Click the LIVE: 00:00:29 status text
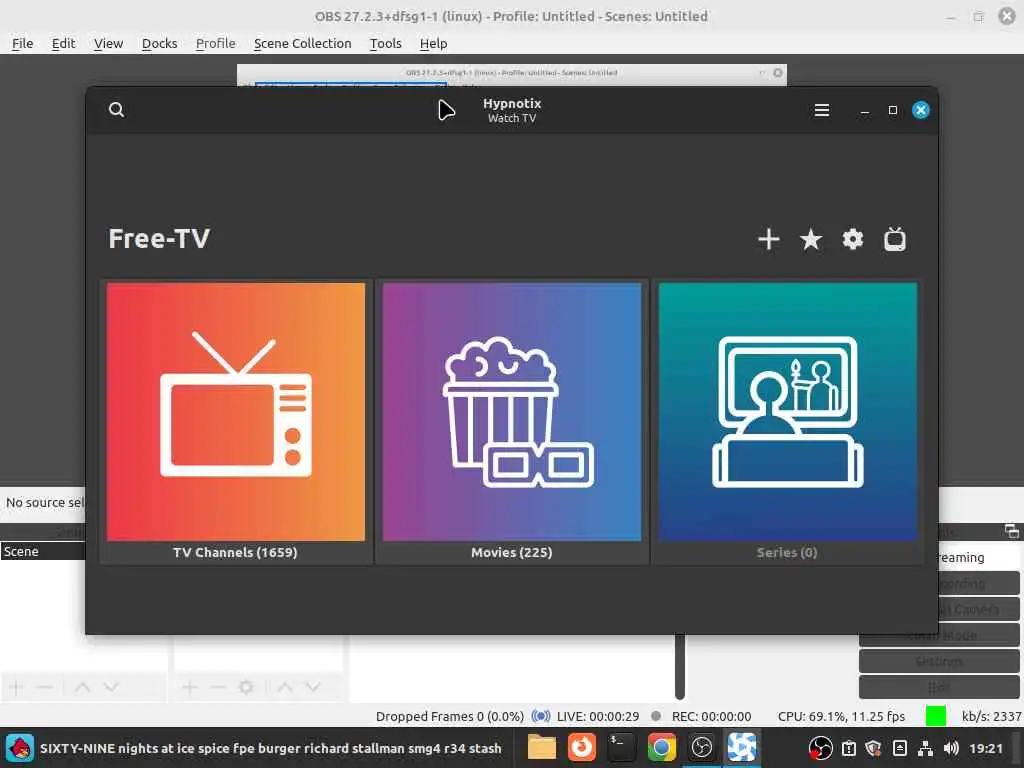The image size is (1024, 768). tap(598, 716)
